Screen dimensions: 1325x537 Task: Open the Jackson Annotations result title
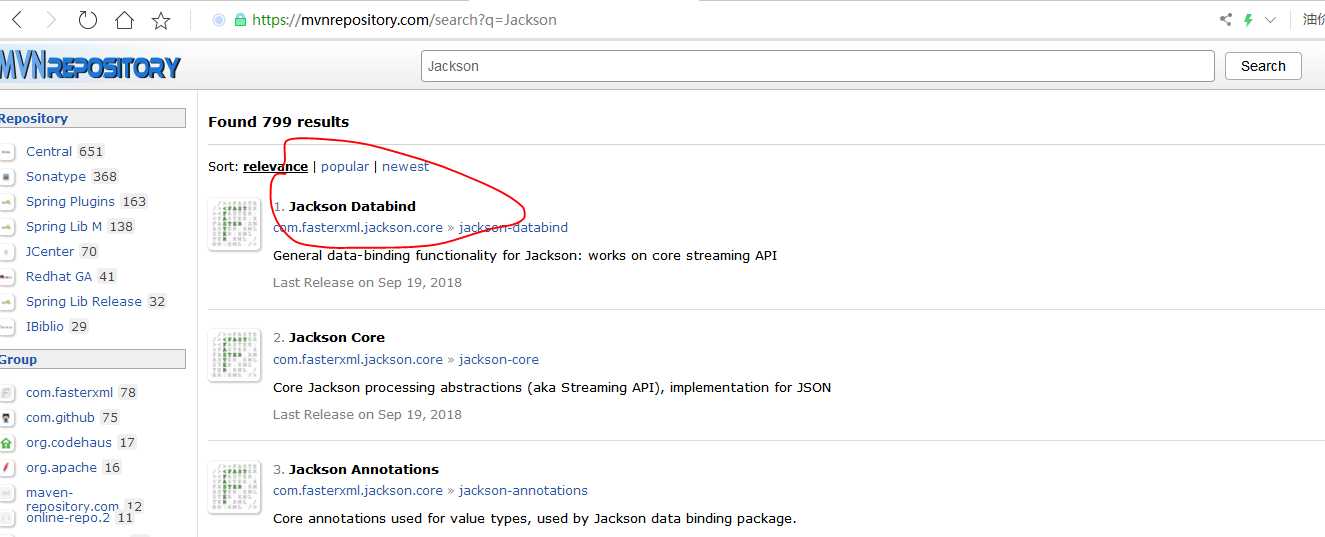coord(364,469)
